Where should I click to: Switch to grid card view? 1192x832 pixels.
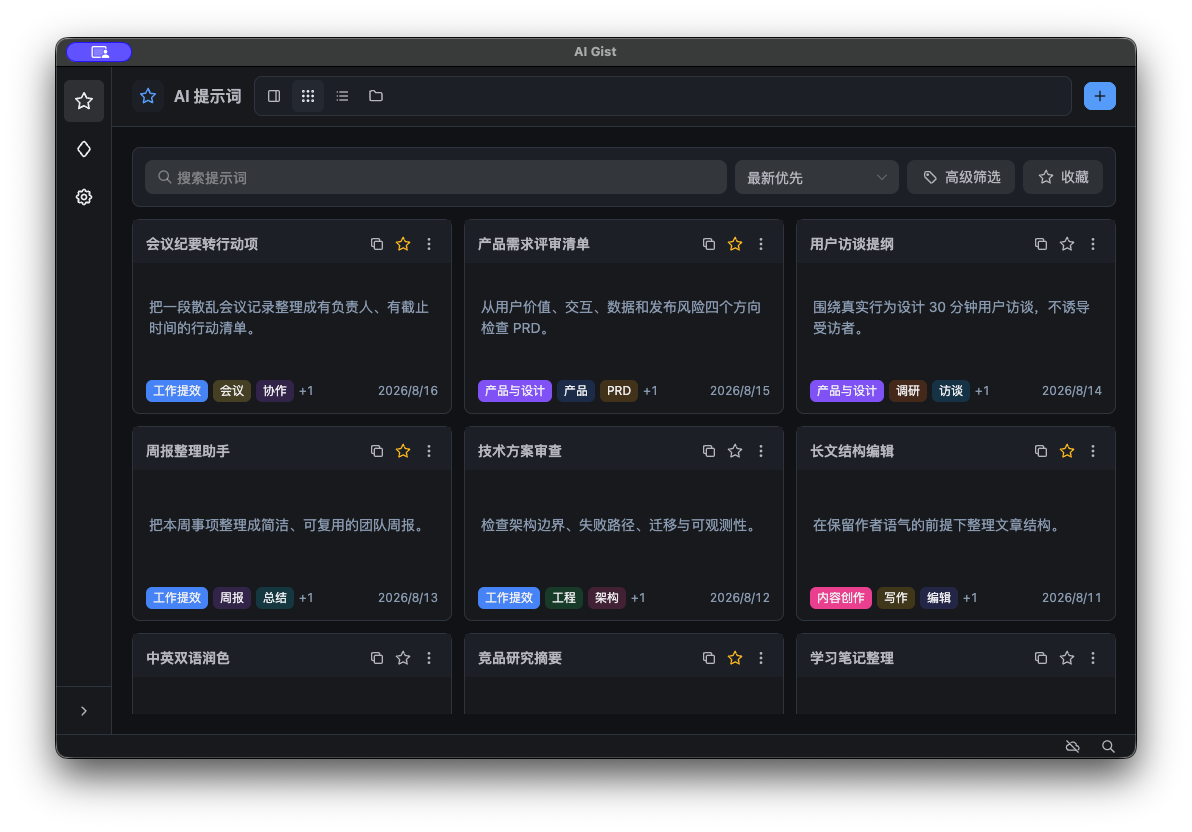click(x=308, y=96)
